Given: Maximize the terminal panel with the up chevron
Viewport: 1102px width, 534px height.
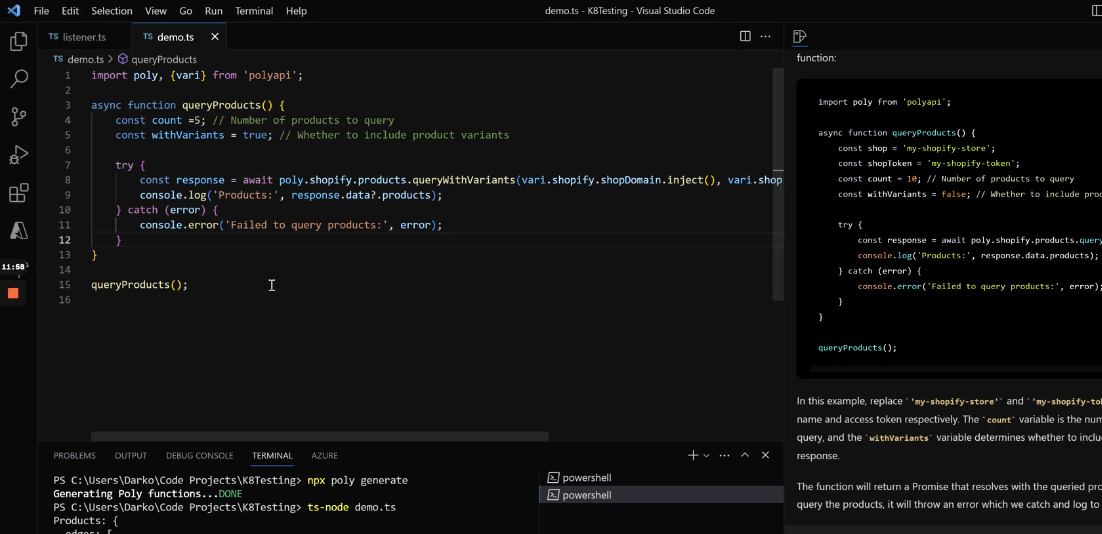Looking at the screenshot, I should 745,455.
